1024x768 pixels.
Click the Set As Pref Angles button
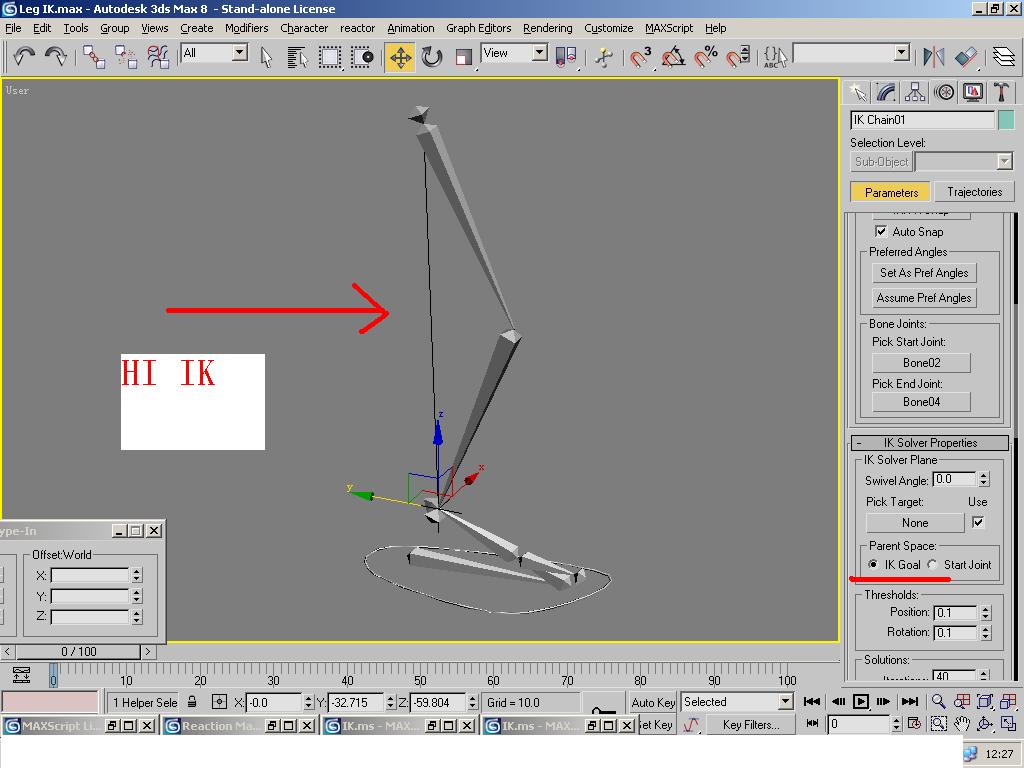[923, 273]
